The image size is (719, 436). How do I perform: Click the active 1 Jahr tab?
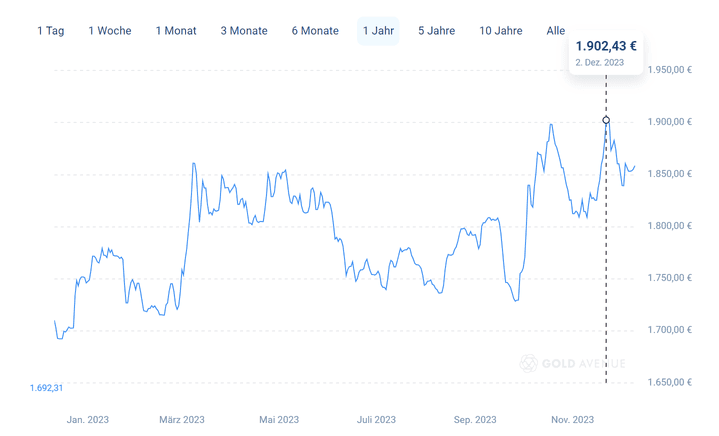point(378,31)
